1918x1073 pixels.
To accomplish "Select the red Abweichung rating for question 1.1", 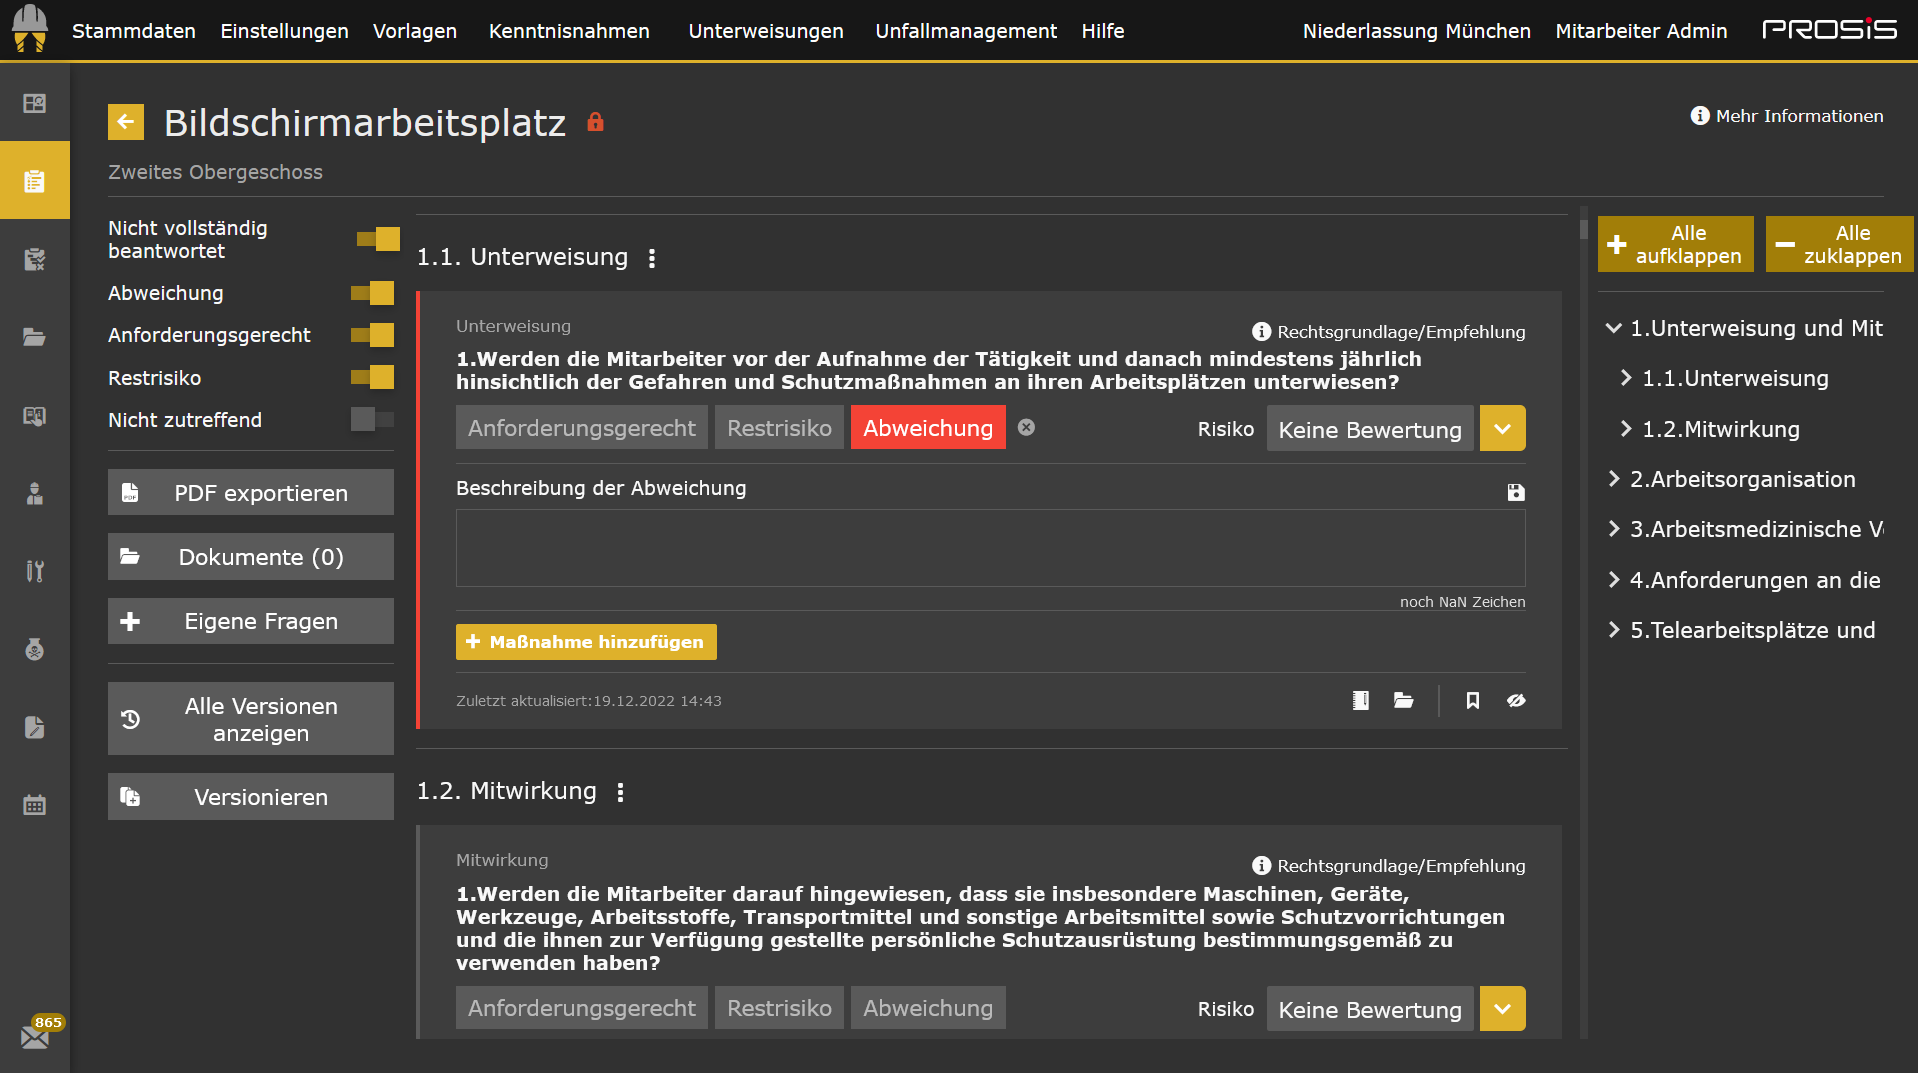I will [927, 427].
